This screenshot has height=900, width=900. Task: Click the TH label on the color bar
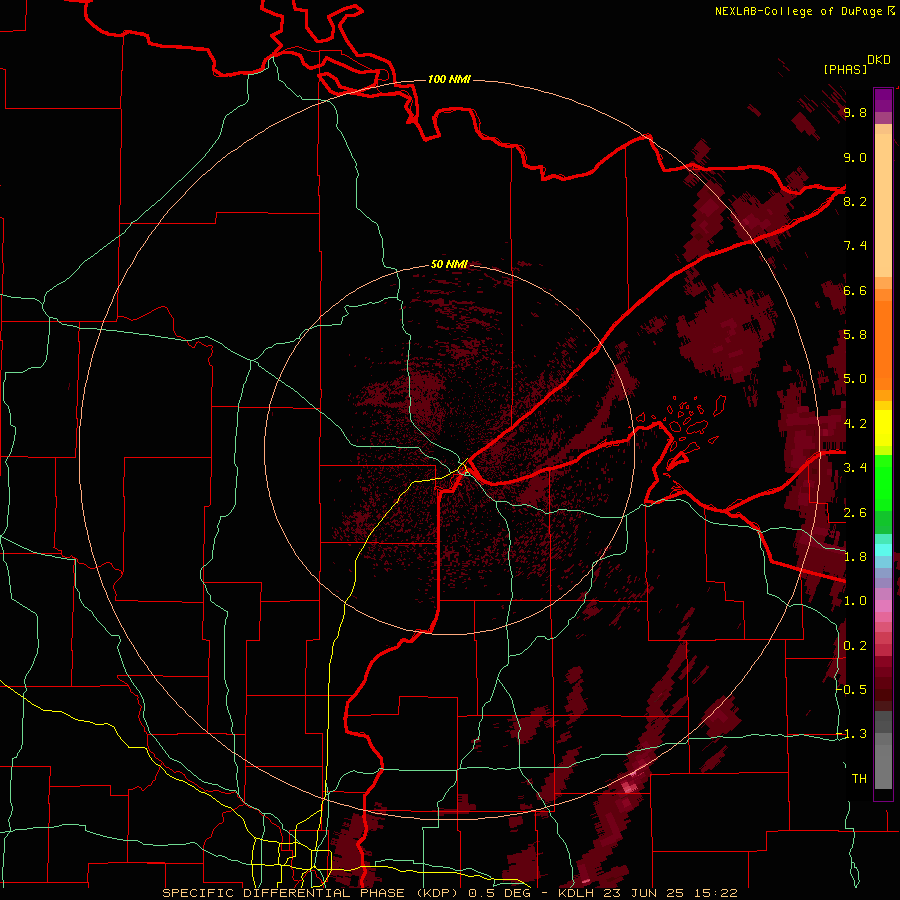click(859, 779)
